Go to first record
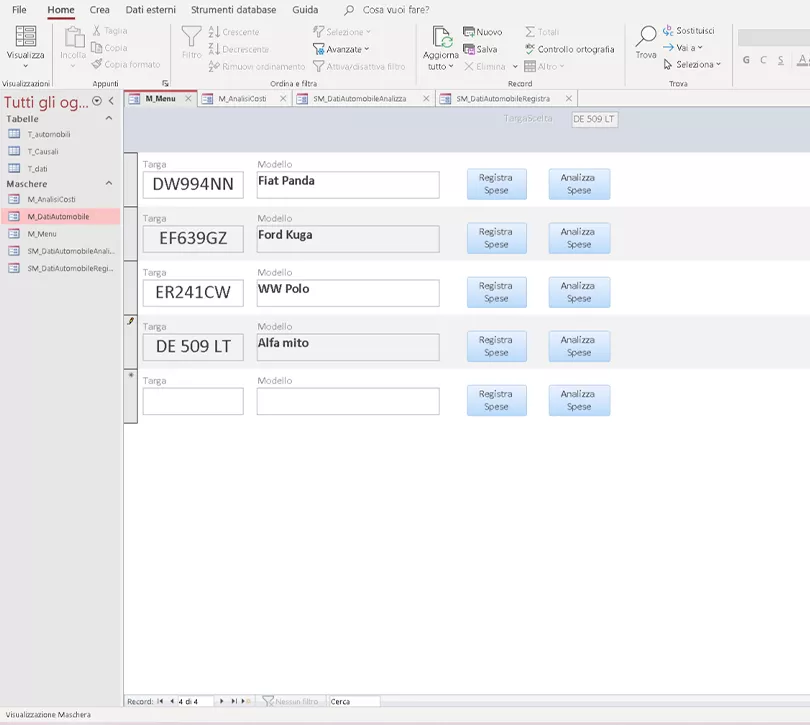Image resolution: width=810 pixels, height=725 pixels. pos(160,701)
